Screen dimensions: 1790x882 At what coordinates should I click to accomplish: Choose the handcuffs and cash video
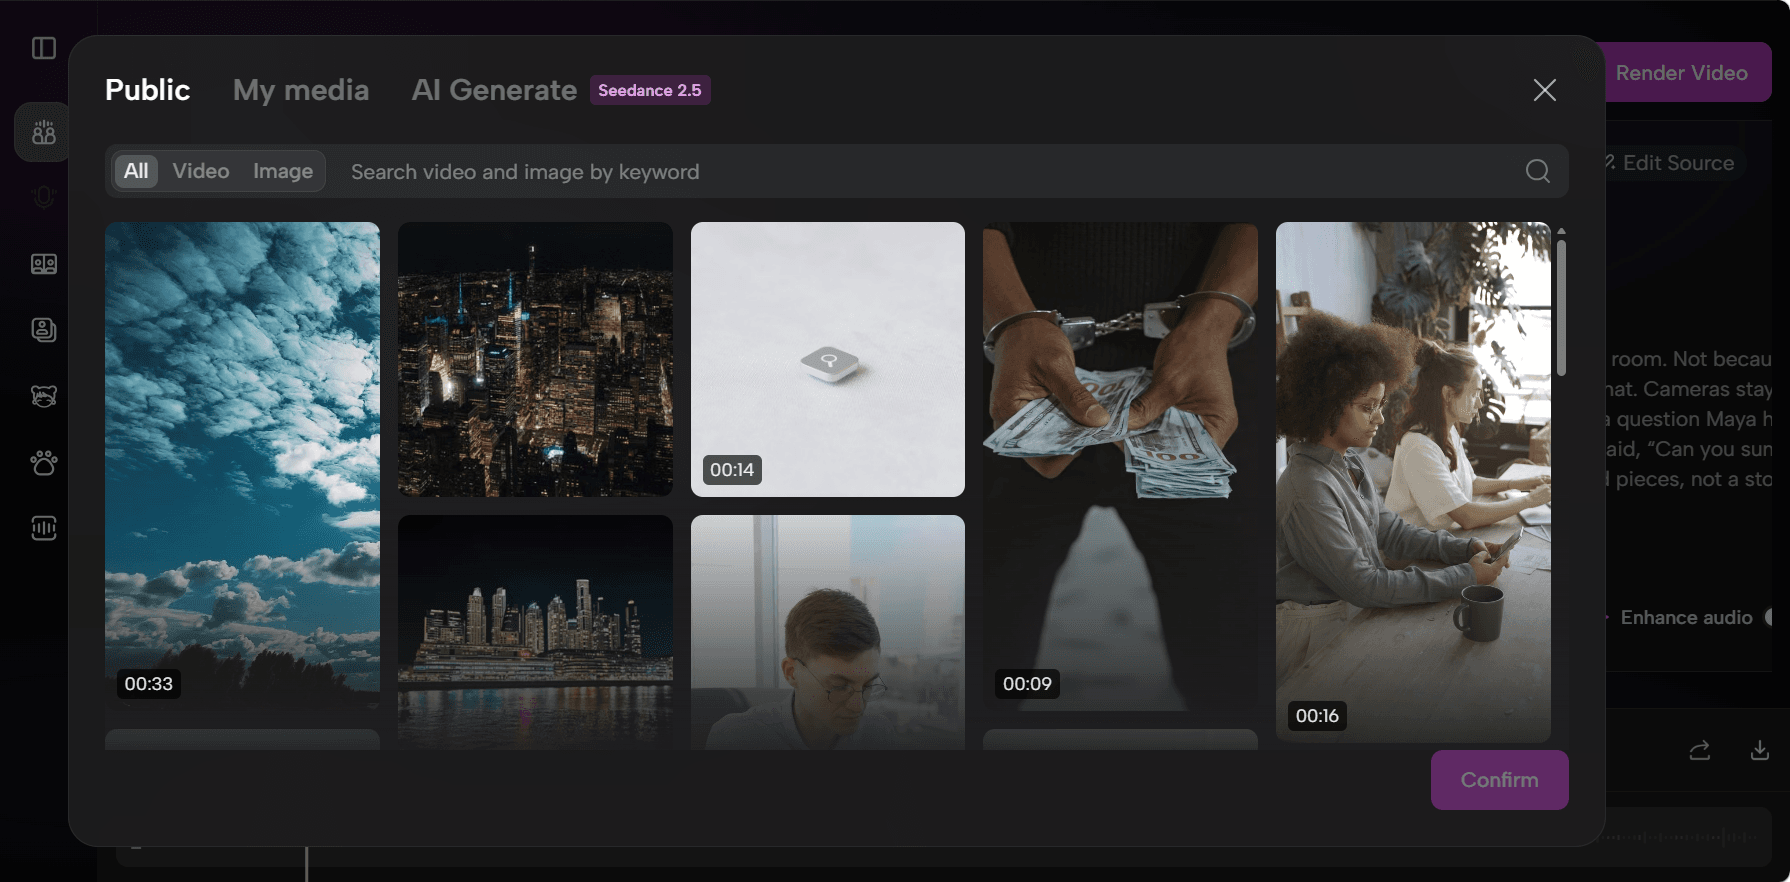click(x=1120, y=466)
